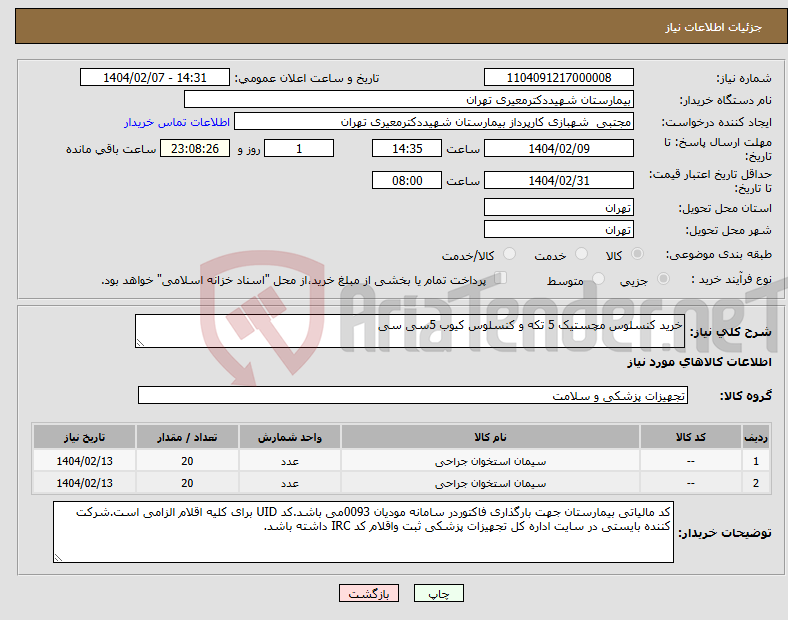Screen dimensions: 788x620
Task: Click date 1404/02/13 in row 1
Action: 84,461
